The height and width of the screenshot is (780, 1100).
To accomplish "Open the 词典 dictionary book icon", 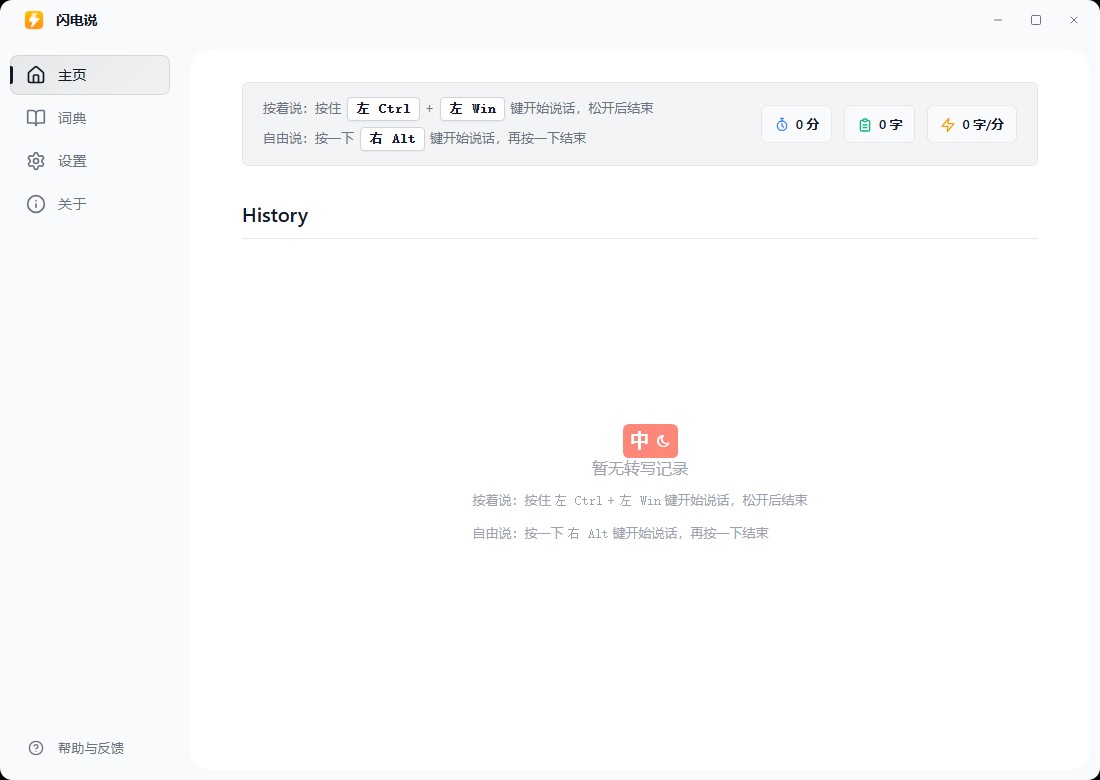I will point(36,117).
